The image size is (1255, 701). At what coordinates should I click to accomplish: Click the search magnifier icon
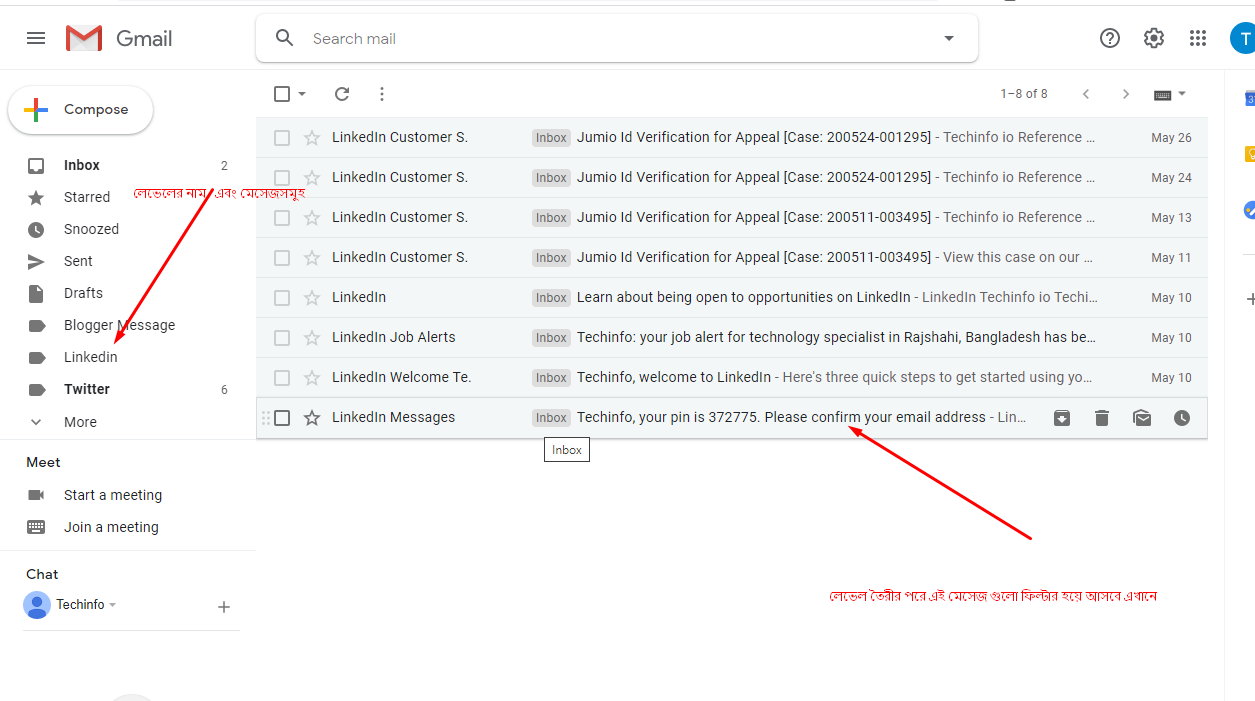285,38
